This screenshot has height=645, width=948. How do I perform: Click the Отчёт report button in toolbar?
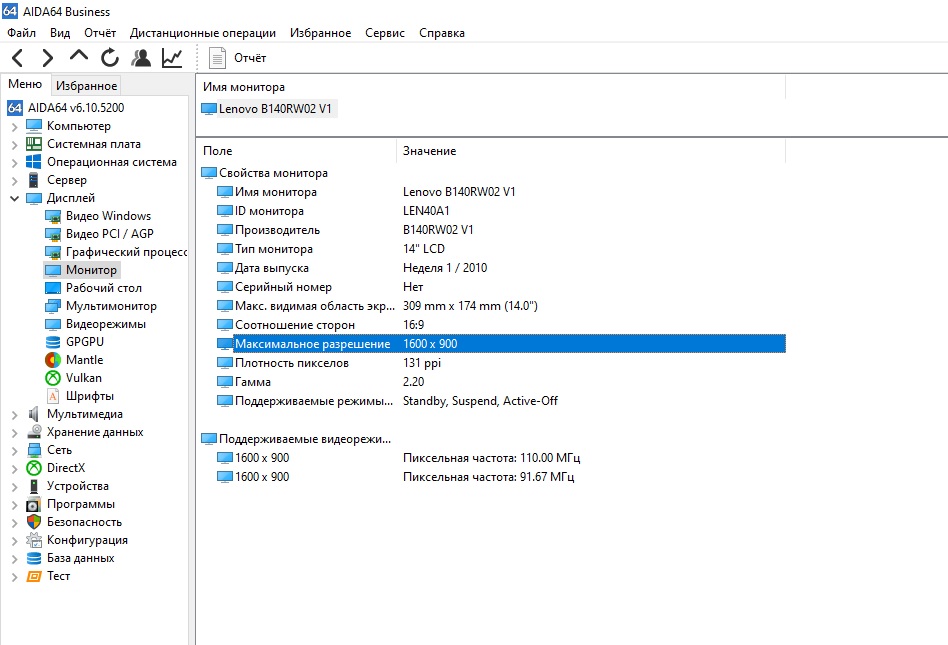(237, 58)
